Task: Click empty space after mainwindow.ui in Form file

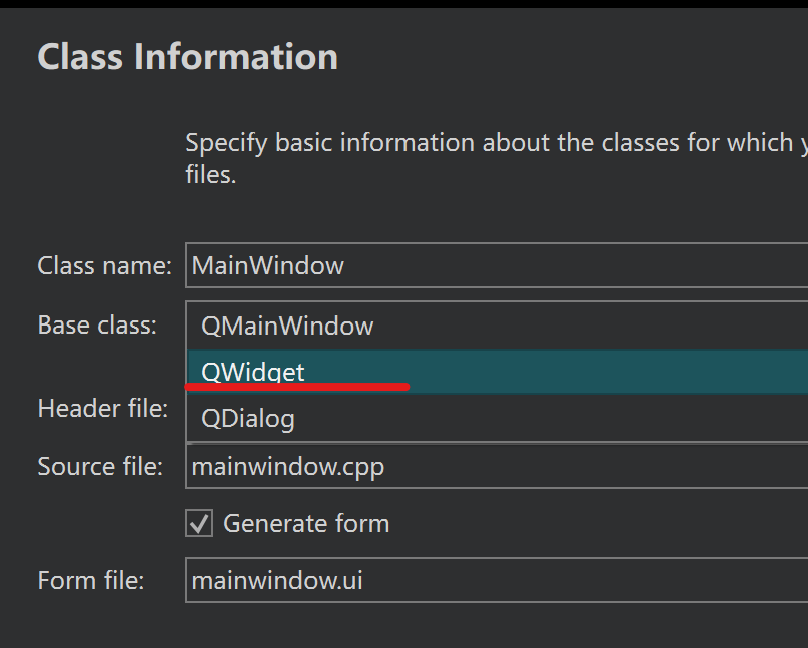Action: [x=600, y=580]
